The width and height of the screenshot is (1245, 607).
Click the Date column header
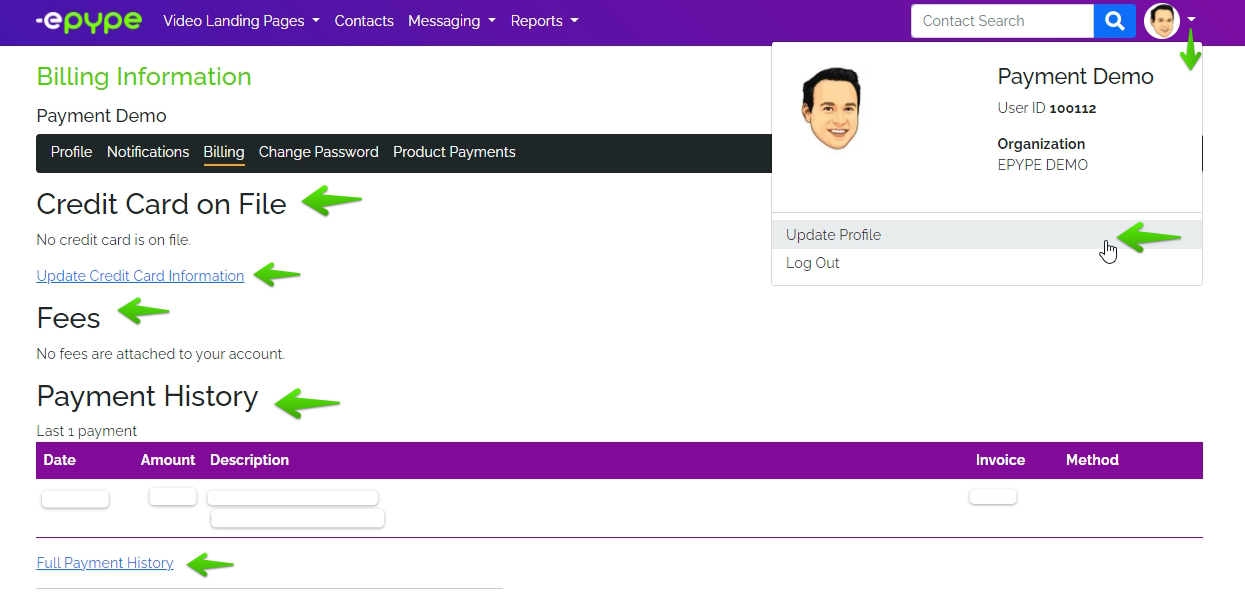pyautogui.click(x=60, y=460)
